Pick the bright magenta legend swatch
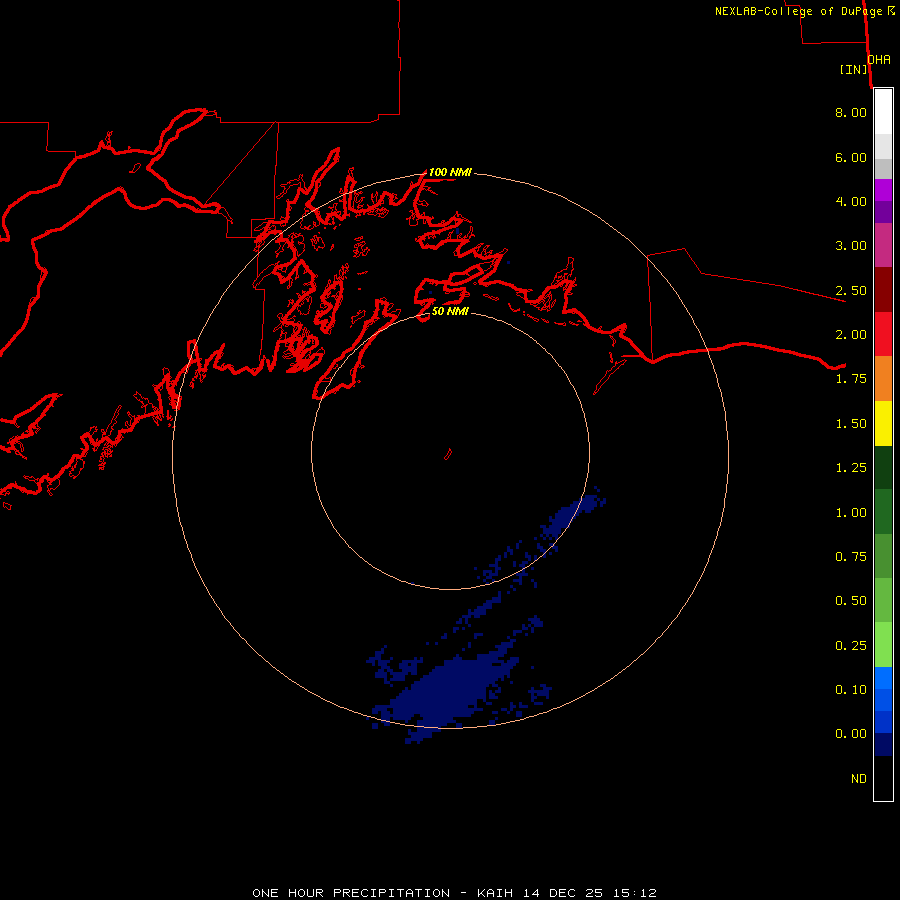The image size is (900, 900). pyautogui.click(x=883, y=190)
